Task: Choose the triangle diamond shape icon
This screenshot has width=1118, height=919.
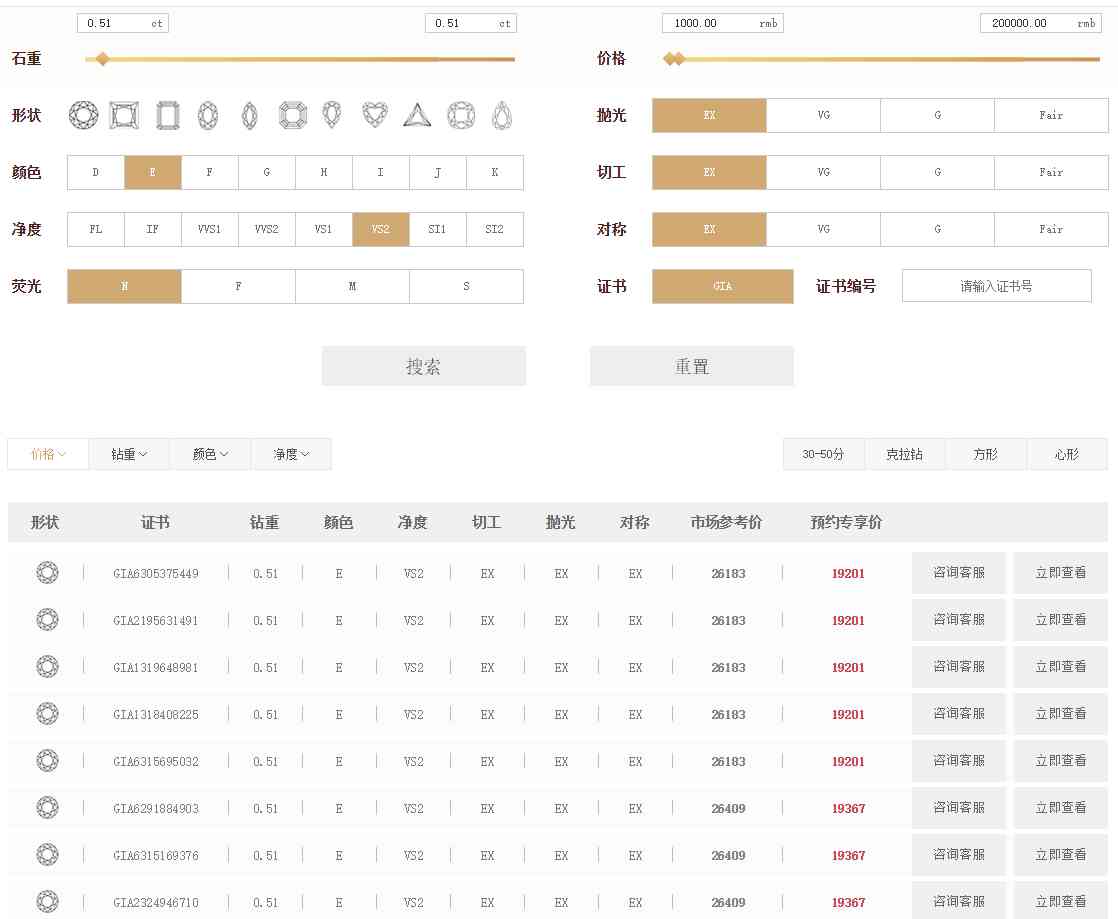Action: pyautogui.click(x=416, y=116)
